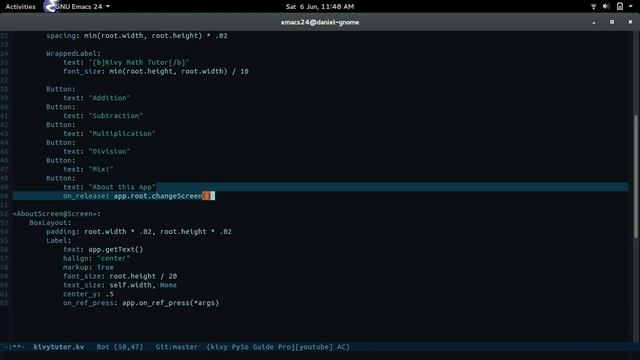Click the halign: "center" line
Image resolution: width=640 pixels, height=360 pixels.
96,258
